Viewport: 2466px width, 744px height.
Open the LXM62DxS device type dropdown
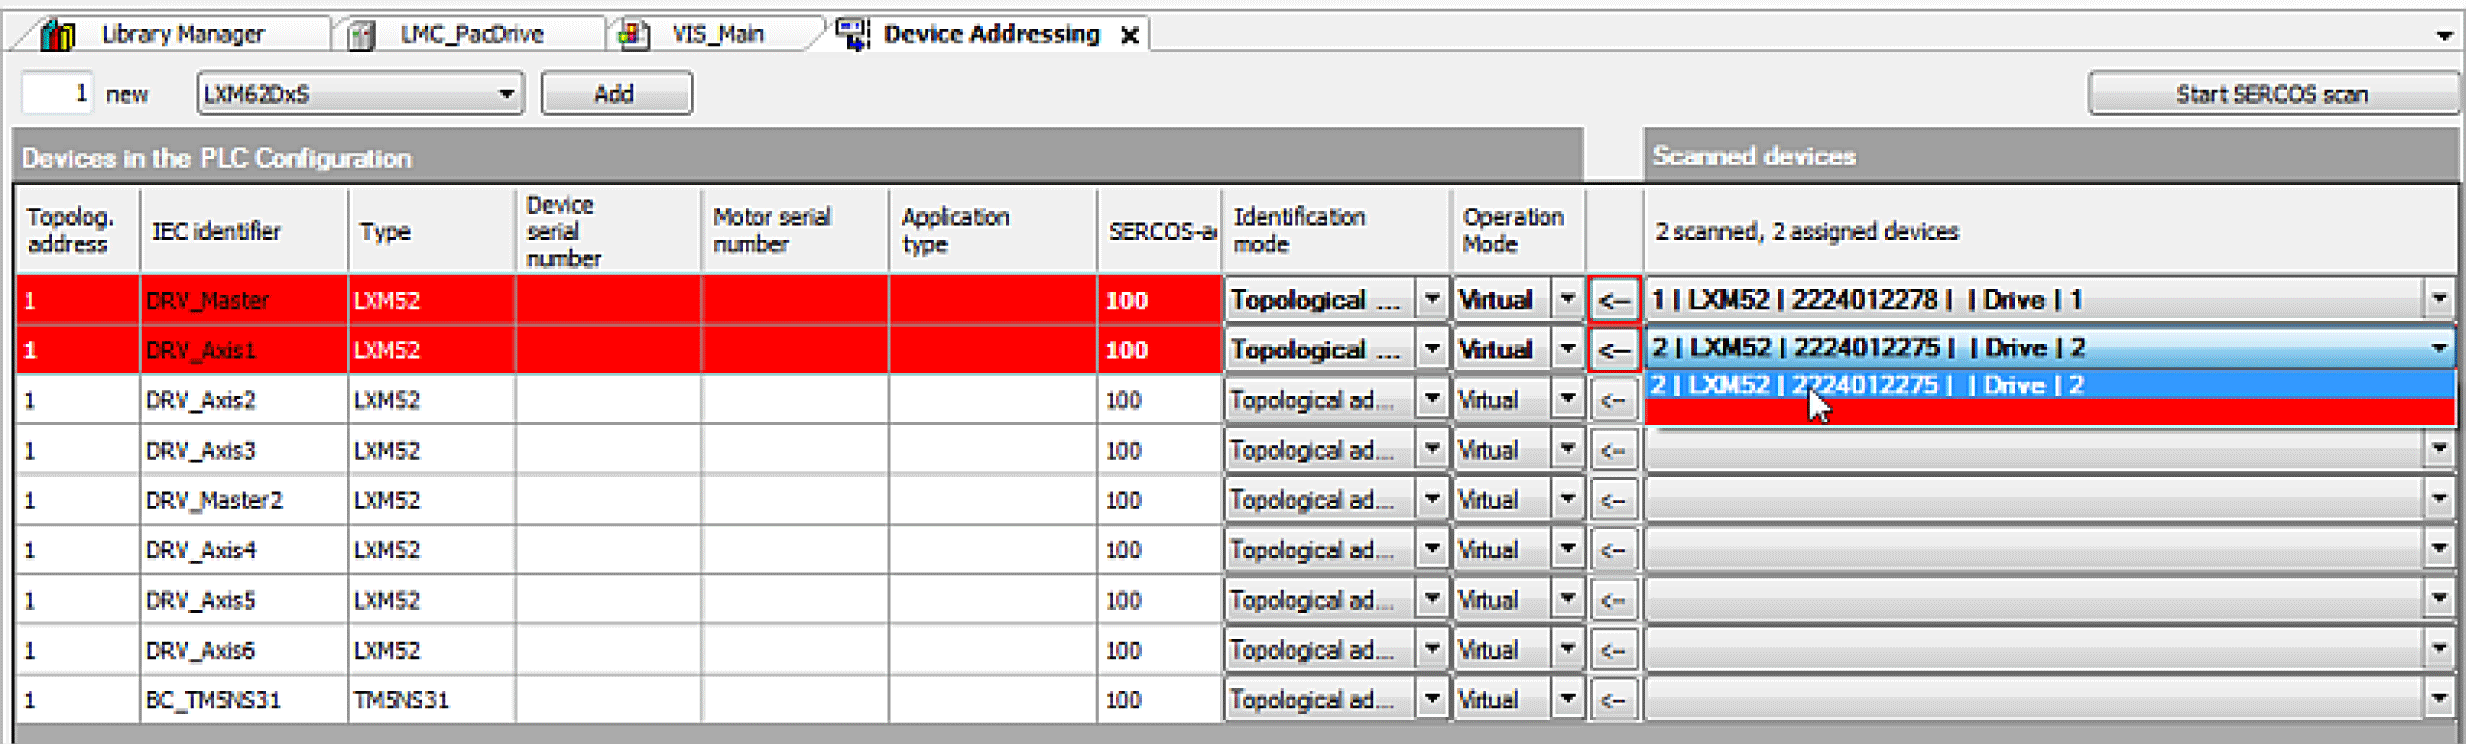(506, 94)
